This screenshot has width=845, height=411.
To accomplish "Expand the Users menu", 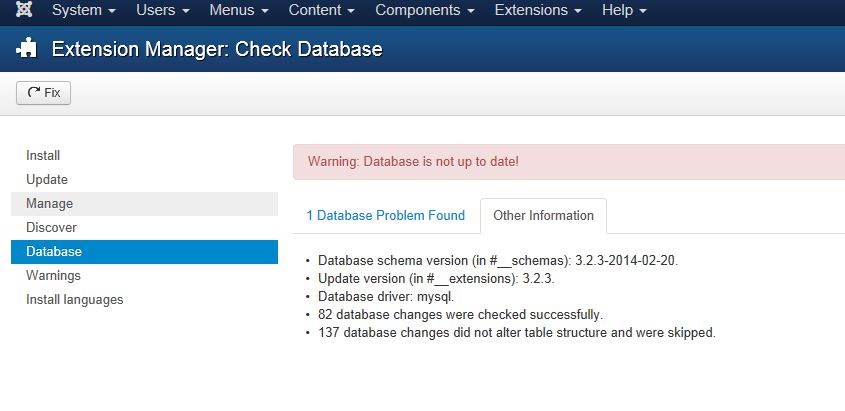I will (162, 11).
